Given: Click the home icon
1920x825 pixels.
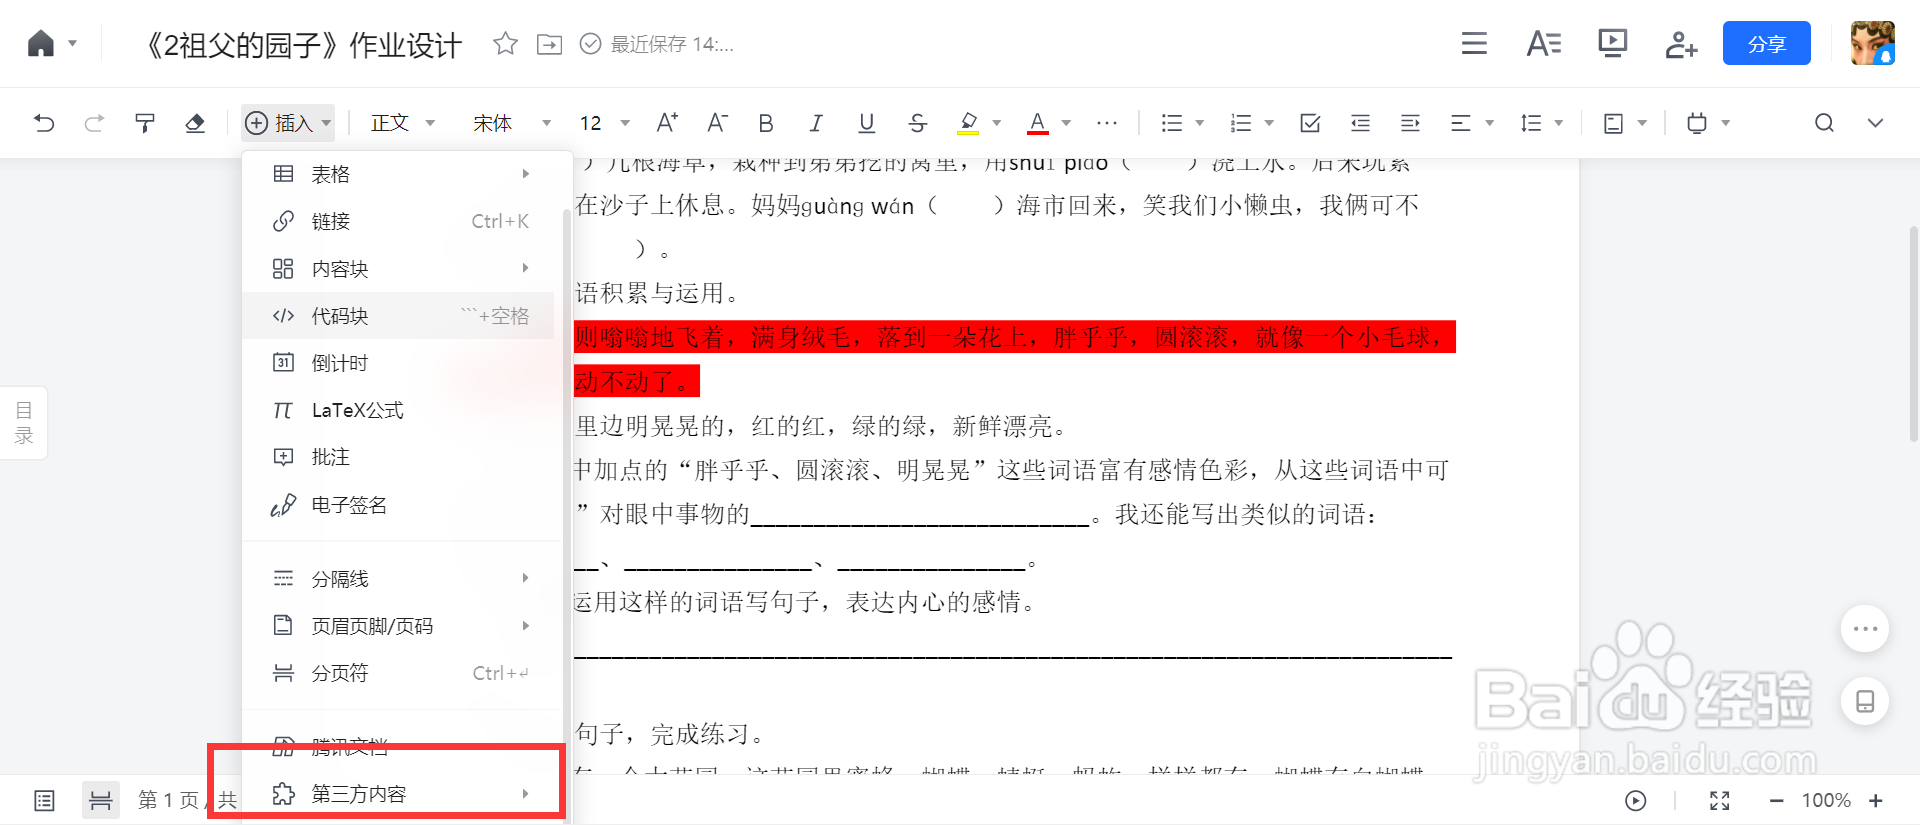Looking at the screenshot, I should pyautogui.click(x=41, y=44).
